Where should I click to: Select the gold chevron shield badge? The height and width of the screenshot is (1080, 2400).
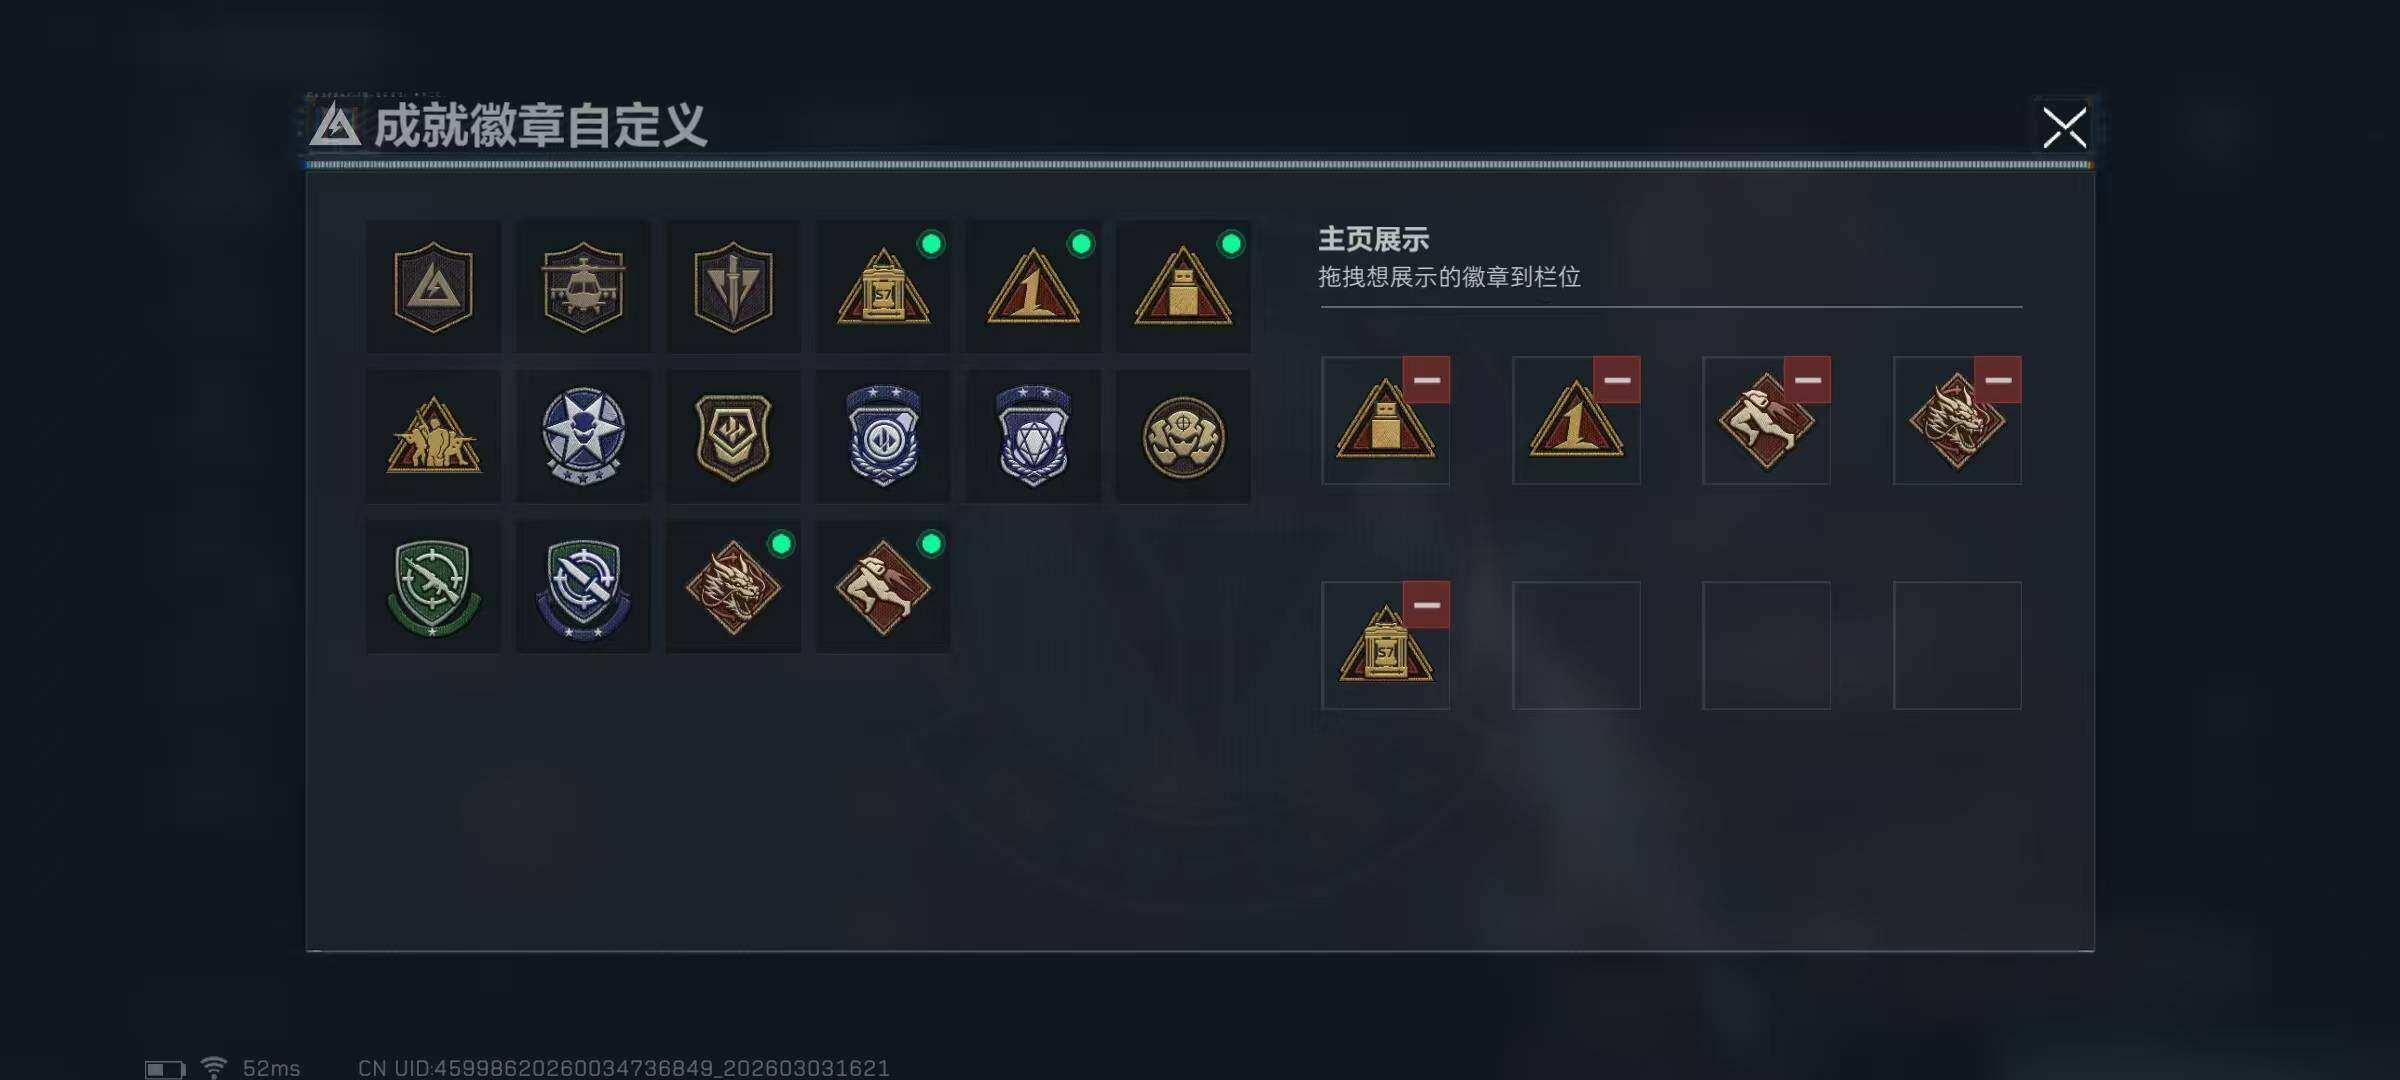733,437
